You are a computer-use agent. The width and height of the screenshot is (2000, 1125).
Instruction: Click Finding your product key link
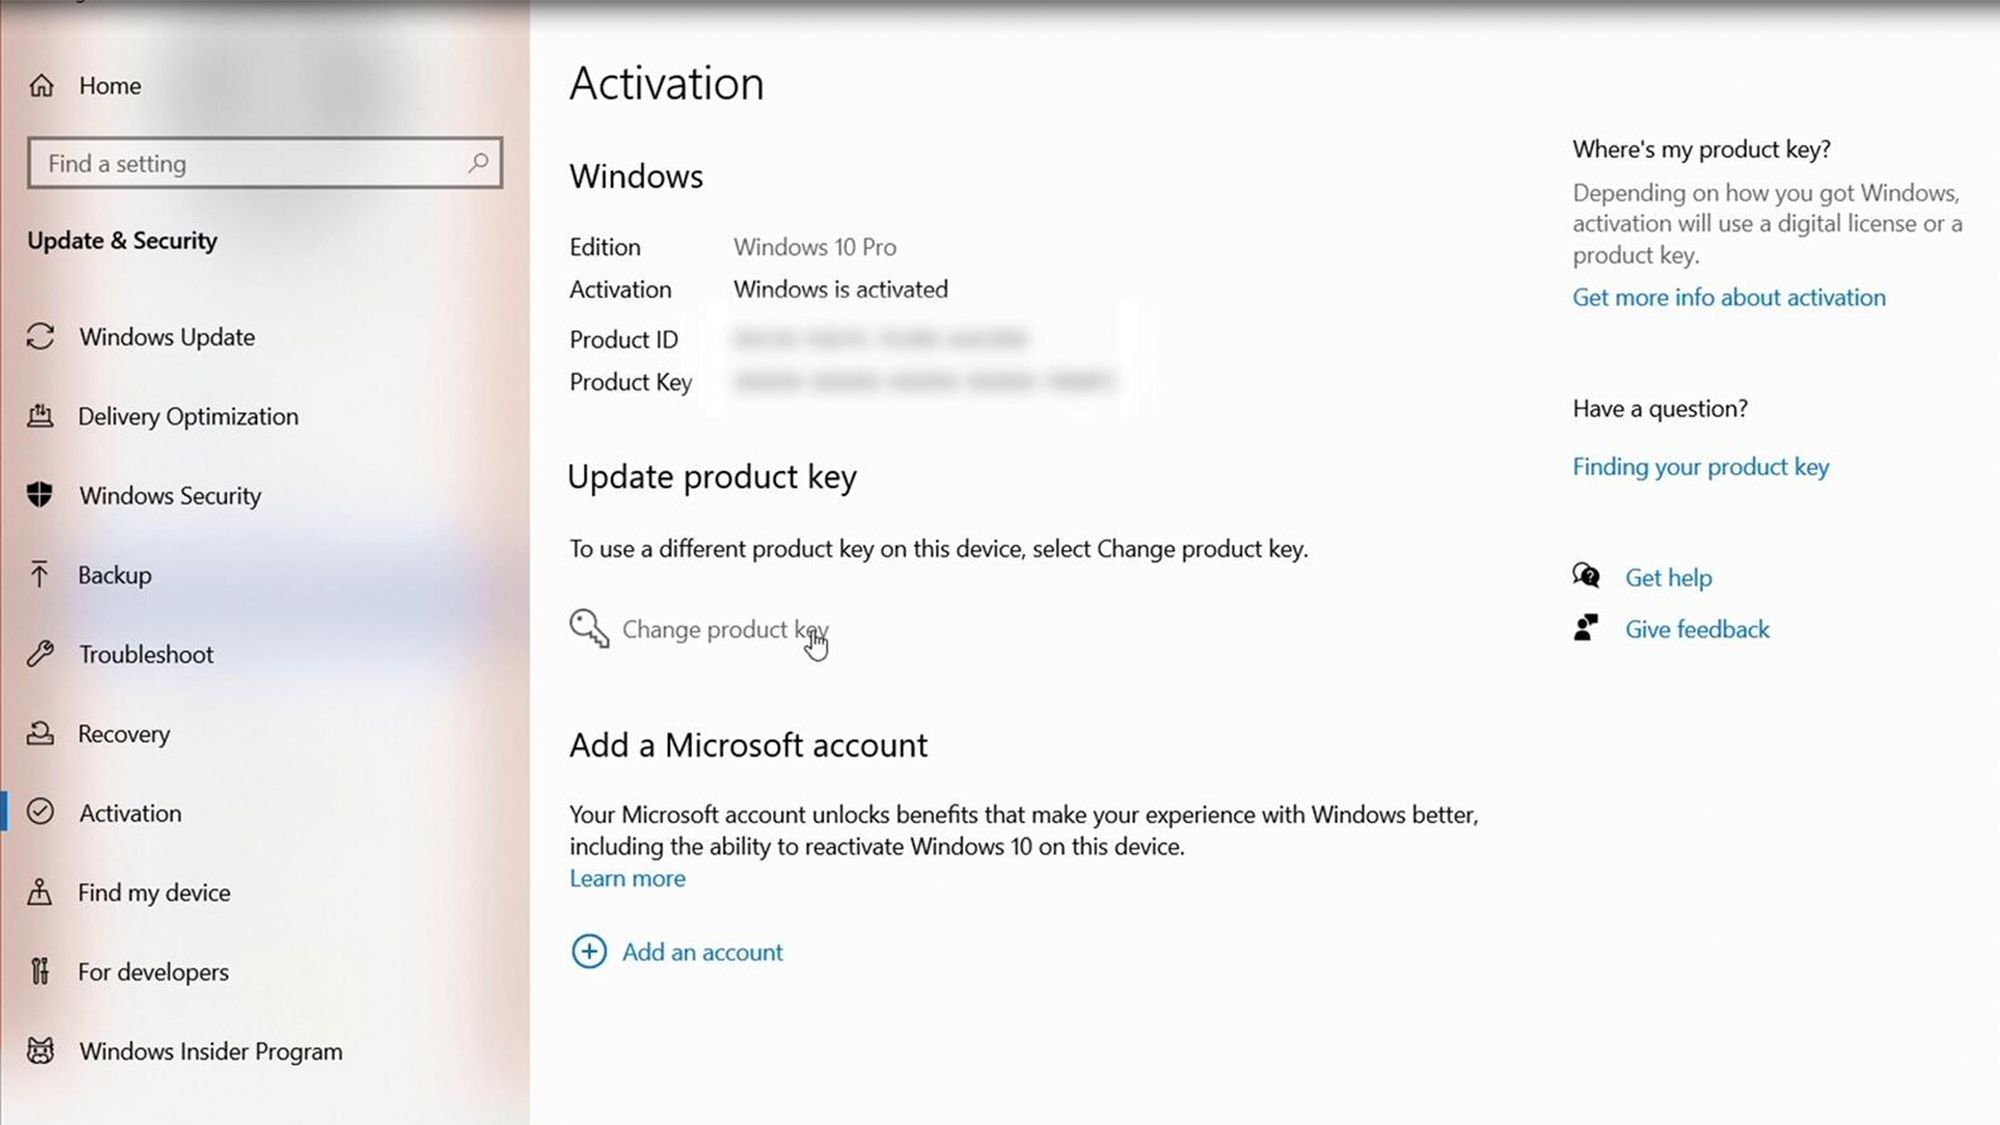pyautogui.click(x=1701, y=466)
